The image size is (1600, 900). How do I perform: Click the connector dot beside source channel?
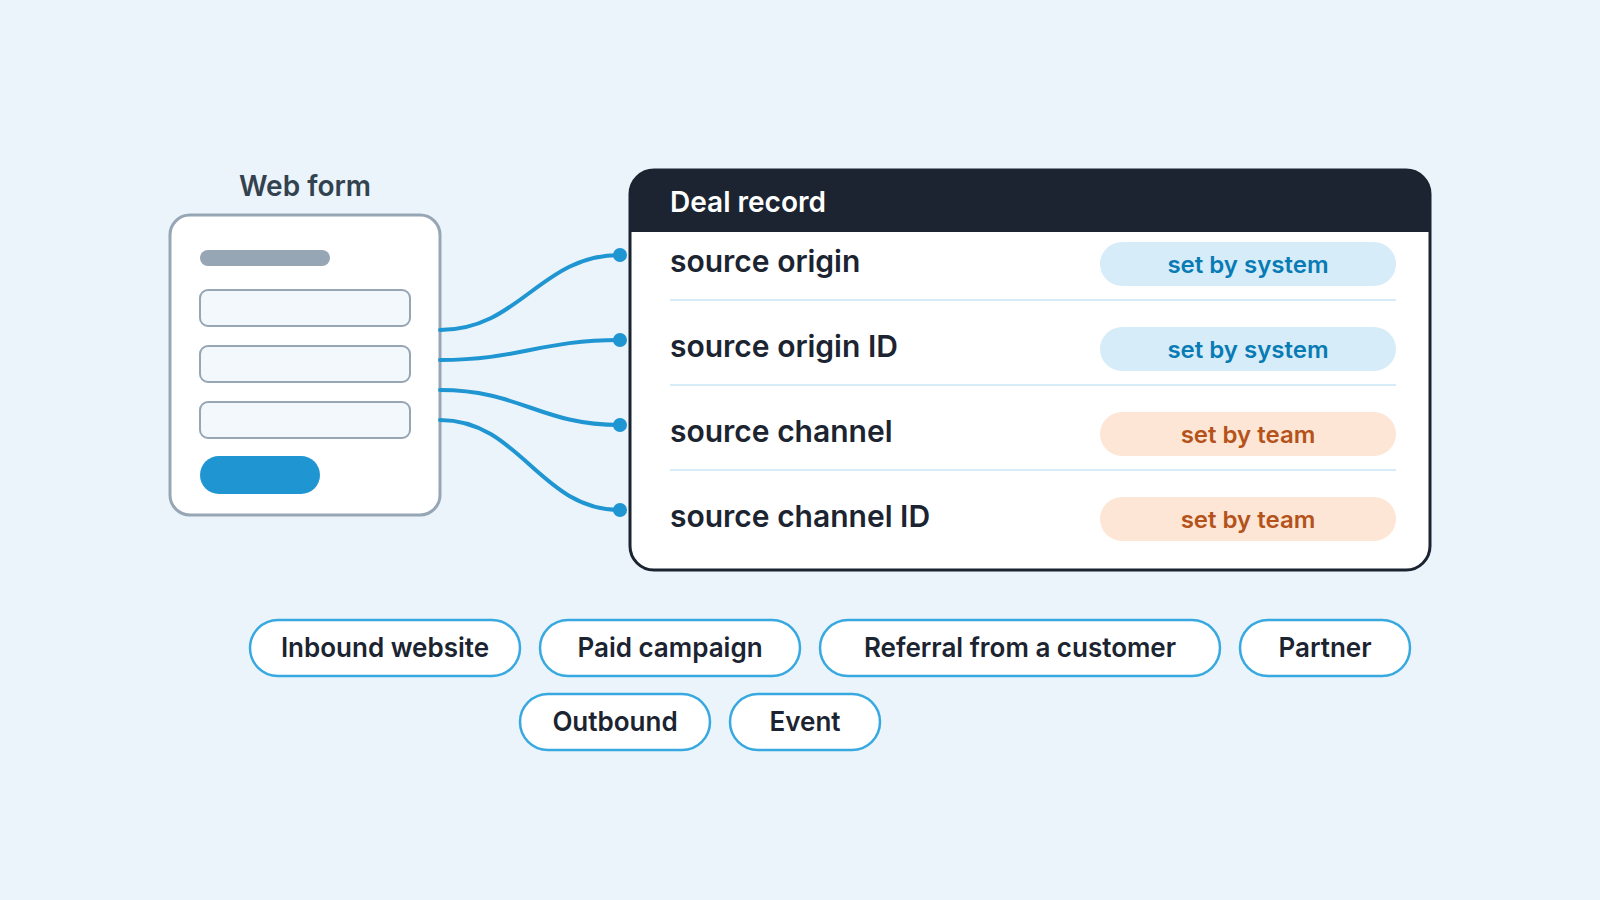tap(620, 425)
